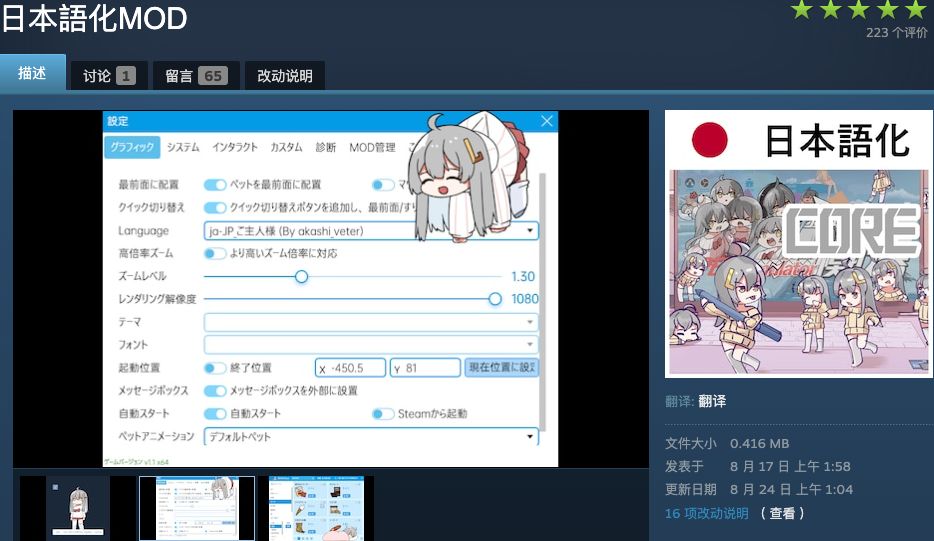Click the Y position input field
This screenshot has height=541, width=934.
click(425, 368)
